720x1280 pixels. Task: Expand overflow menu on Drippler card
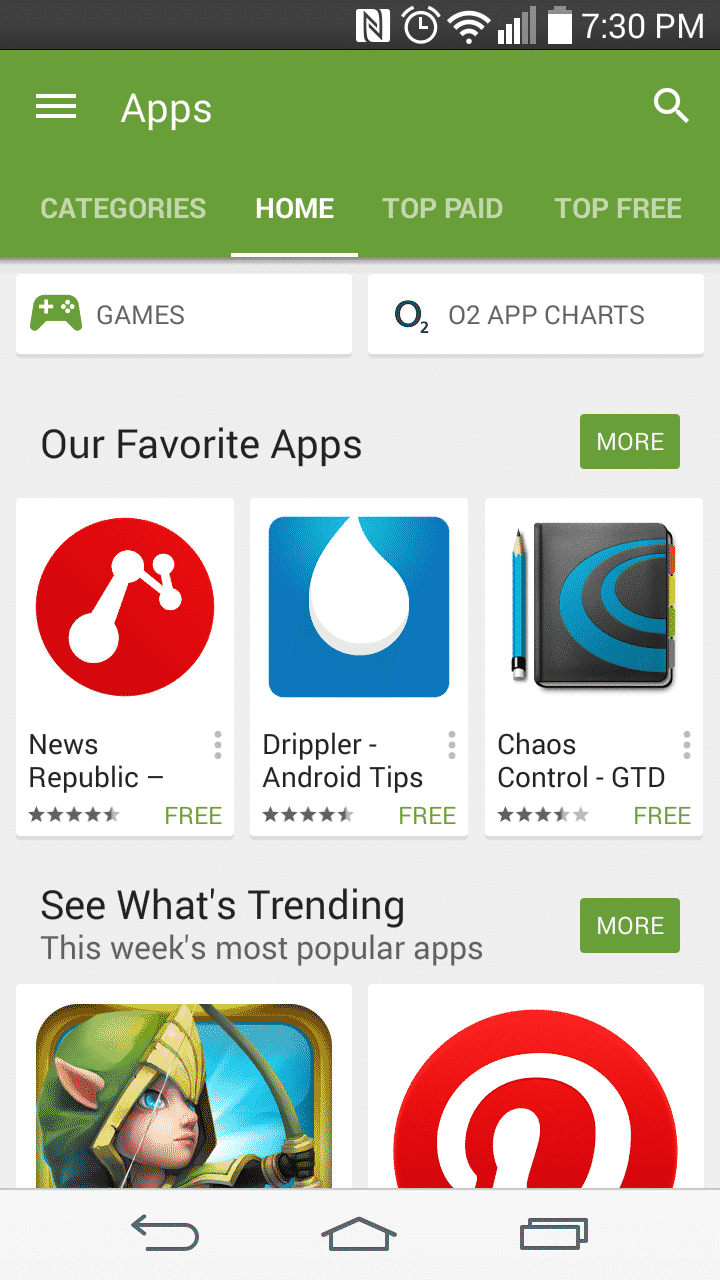click(x=451, y=745)
